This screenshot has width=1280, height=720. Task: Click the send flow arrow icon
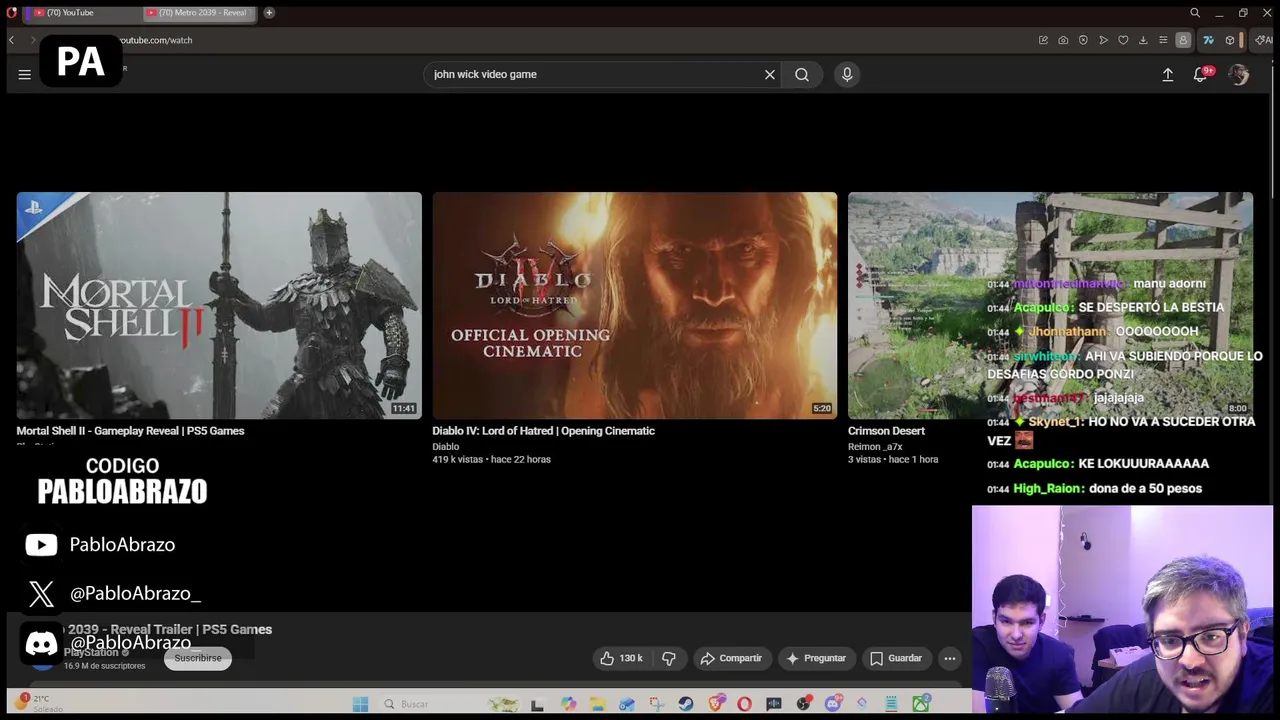pos(1103,40)
